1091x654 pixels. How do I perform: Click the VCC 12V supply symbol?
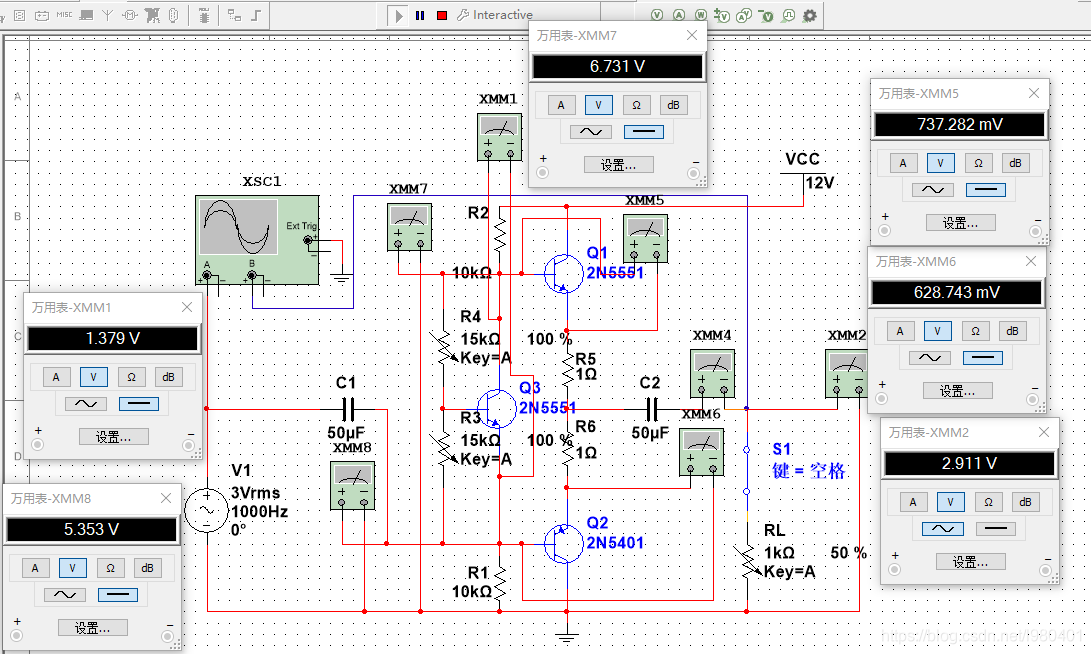804,172
